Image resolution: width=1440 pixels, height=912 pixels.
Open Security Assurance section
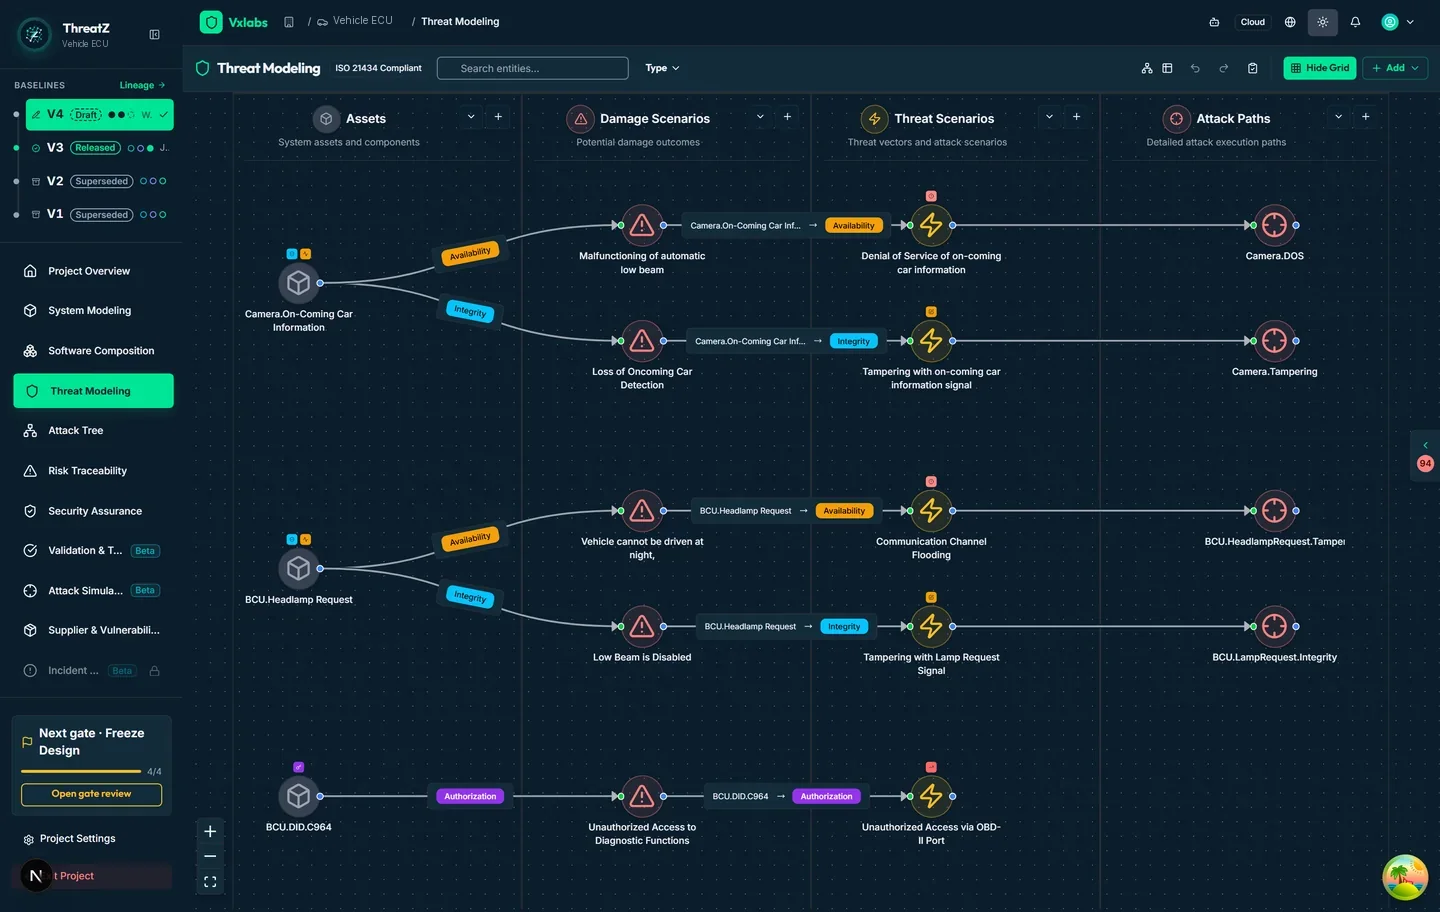click(93, 511)
